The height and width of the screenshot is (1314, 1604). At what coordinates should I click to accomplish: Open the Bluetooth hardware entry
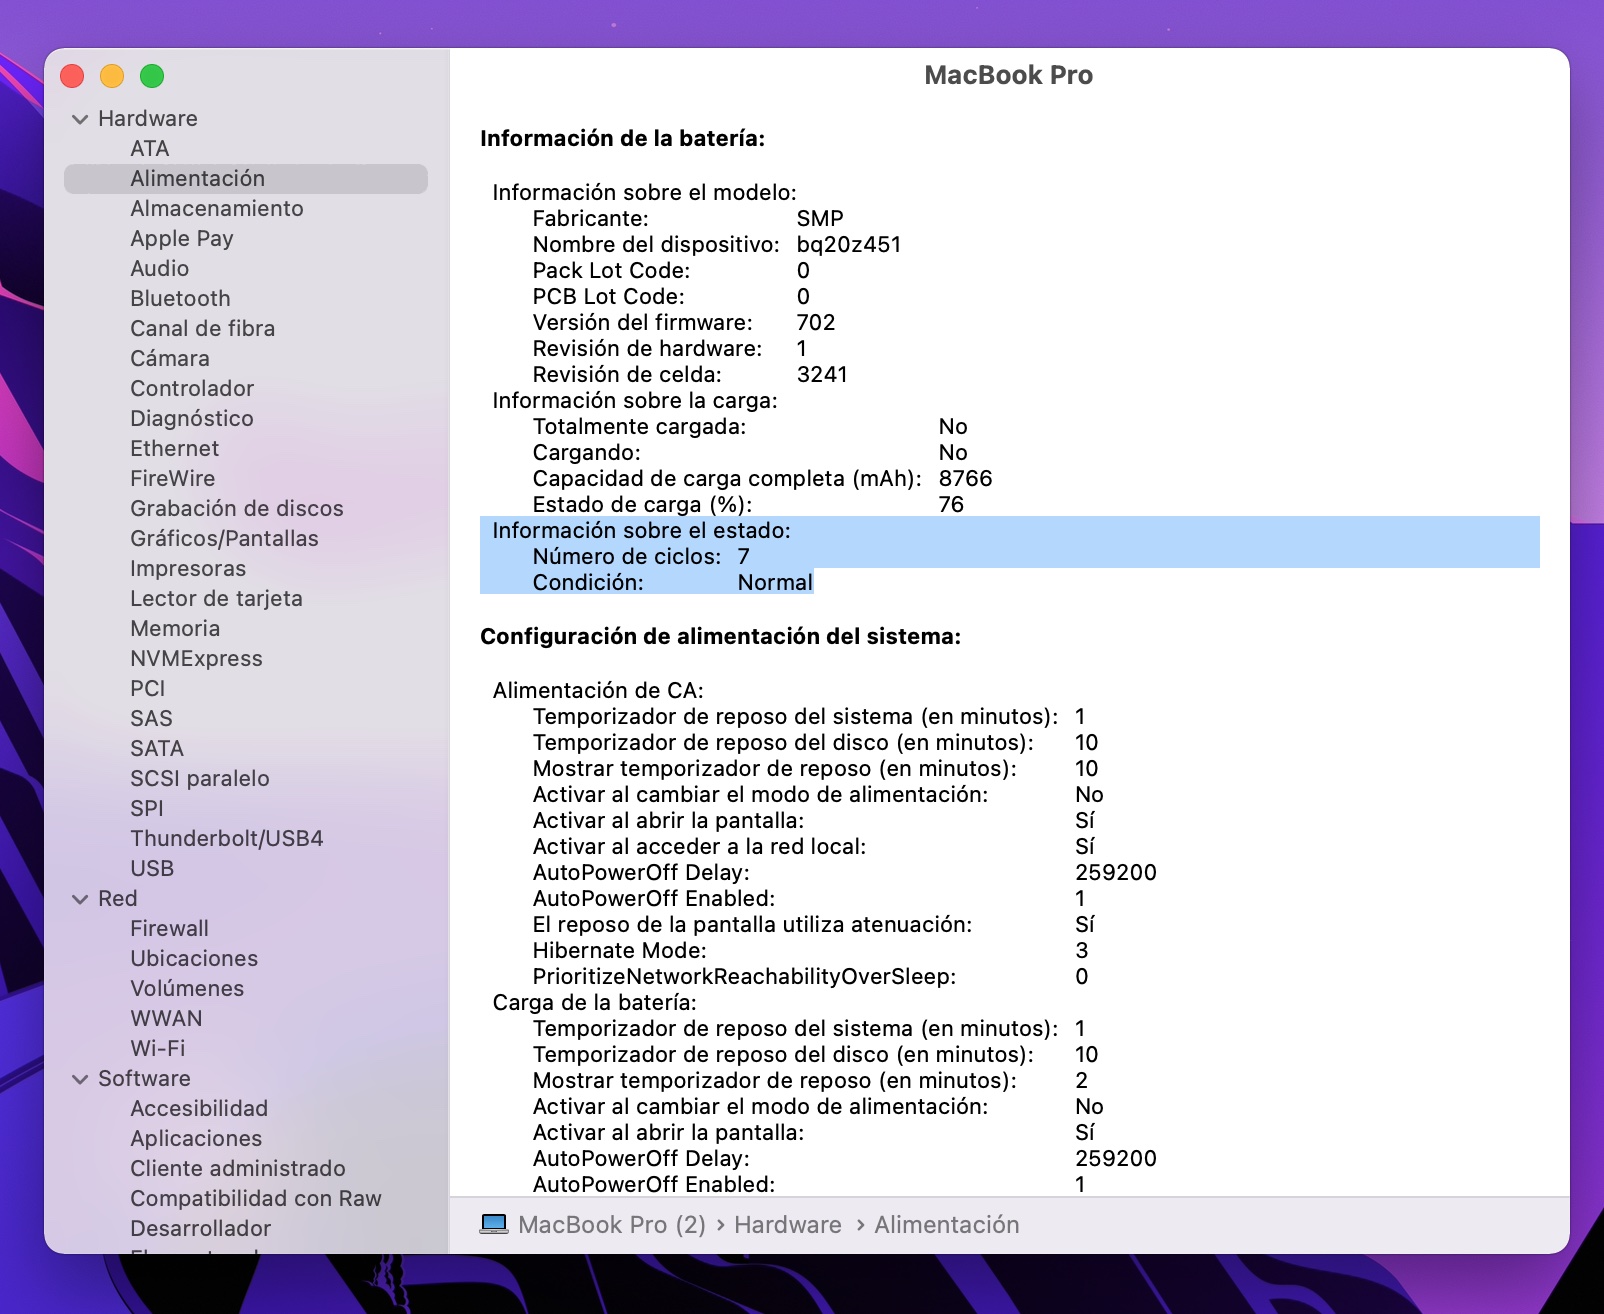[x=180, y=298]
